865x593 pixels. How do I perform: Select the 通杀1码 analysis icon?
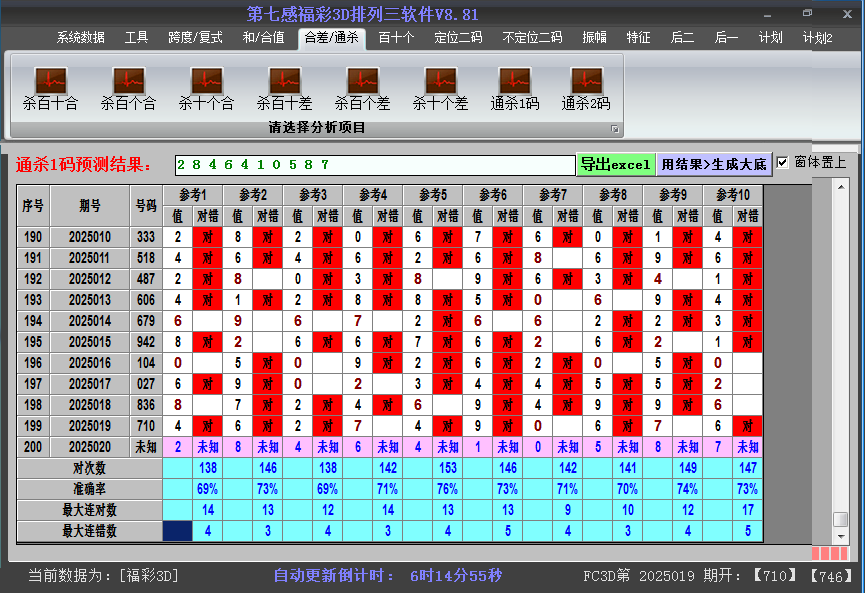[515, 89]
